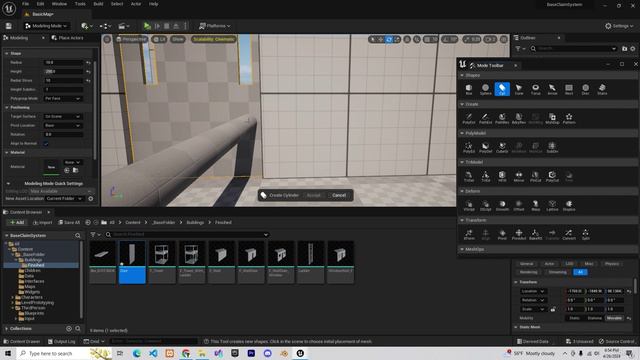This screenshot has width=640, height=360.
Task: Open the Output Log
Action: click(62, 341)
